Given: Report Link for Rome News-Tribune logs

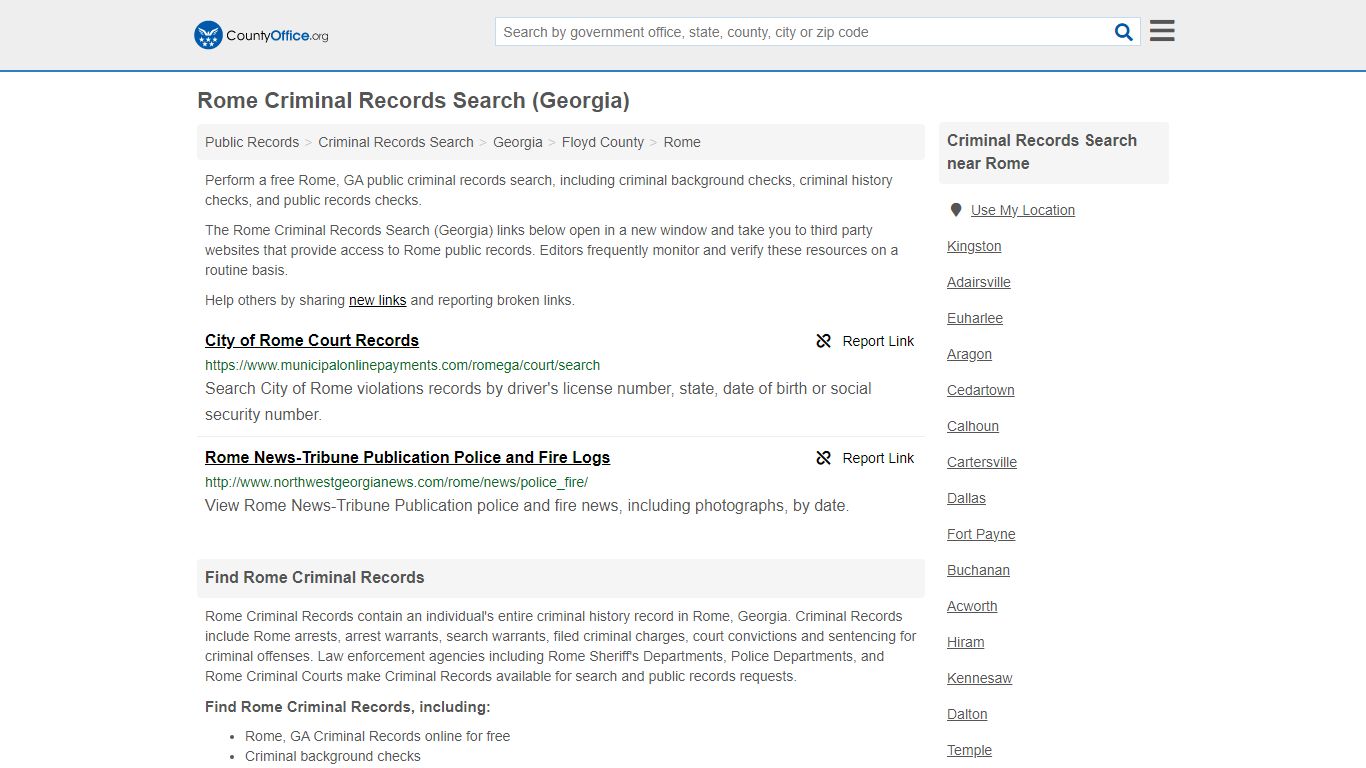Looking at the screenshot, I should (878, 458).
